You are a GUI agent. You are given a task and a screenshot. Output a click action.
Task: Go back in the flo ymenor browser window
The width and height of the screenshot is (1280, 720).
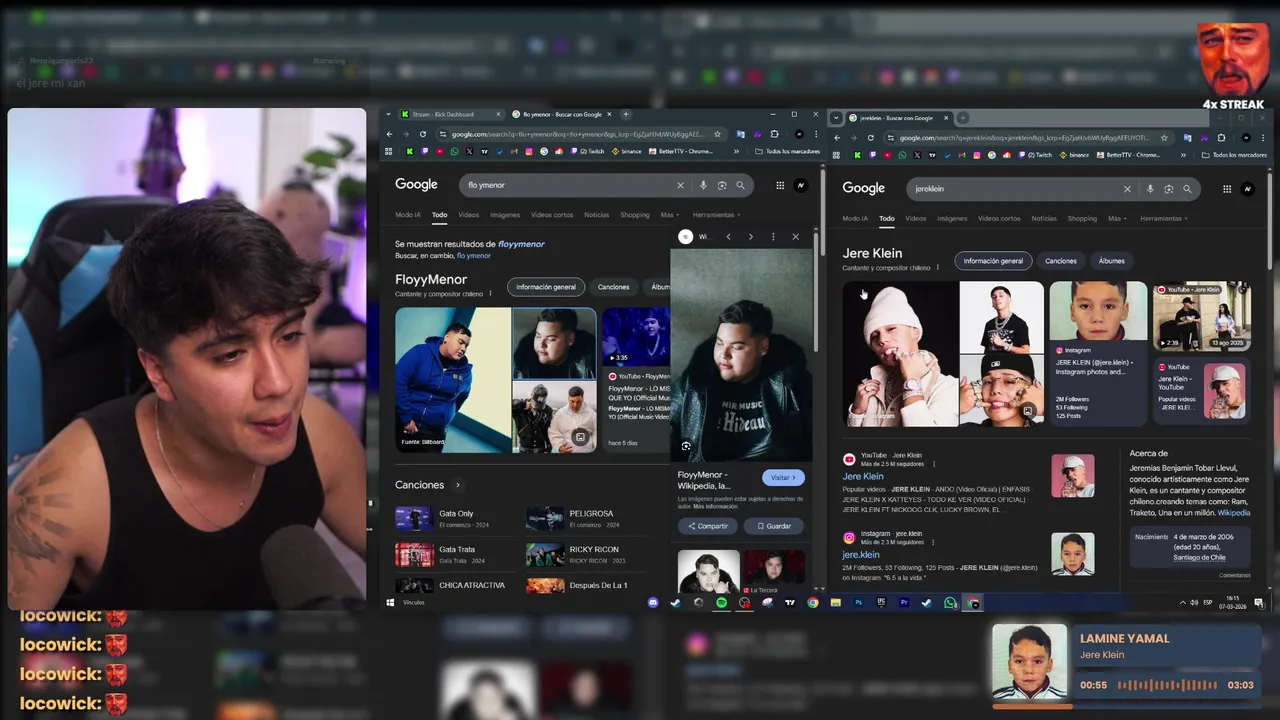(x=390, y=134)
